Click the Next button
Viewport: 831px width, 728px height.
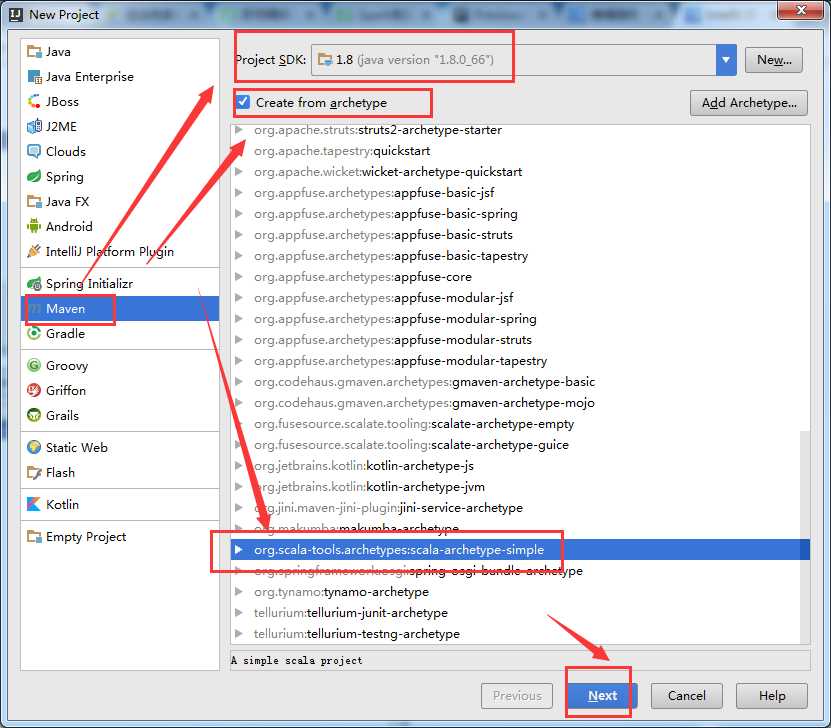tap(602, 696)
